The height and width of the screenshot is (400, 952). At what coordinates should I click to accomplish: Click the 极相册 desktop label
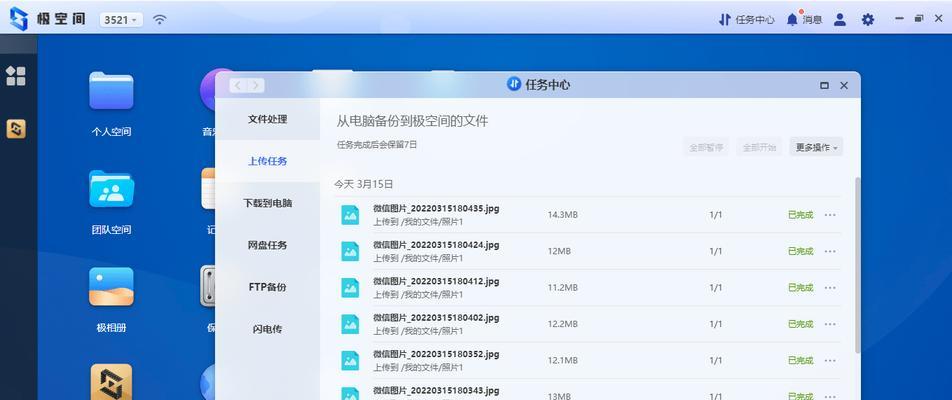pos(111,328)
